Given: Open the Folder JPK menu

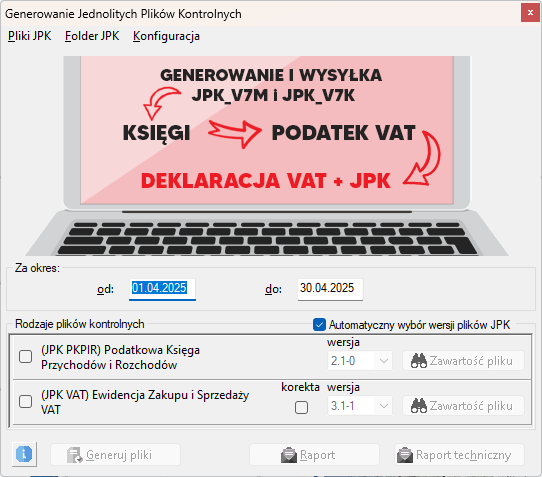Looking at the screenshot, I should pyautogui.click(x=92, y=36).
